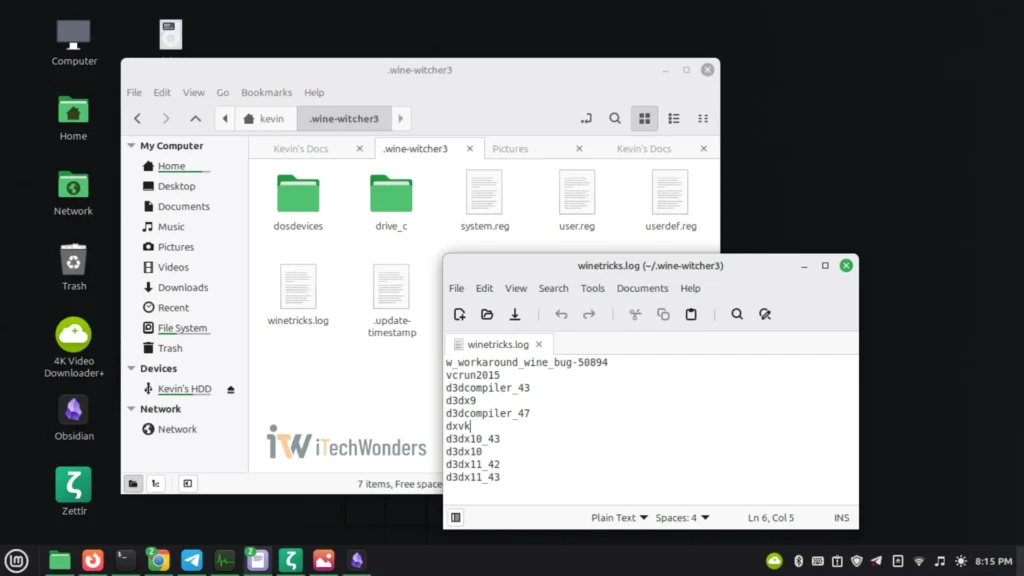The height and width of the screenshot is (576, 1024).
Task: Open the Bookmarks menu in Nemo
Action: (266, 92)
